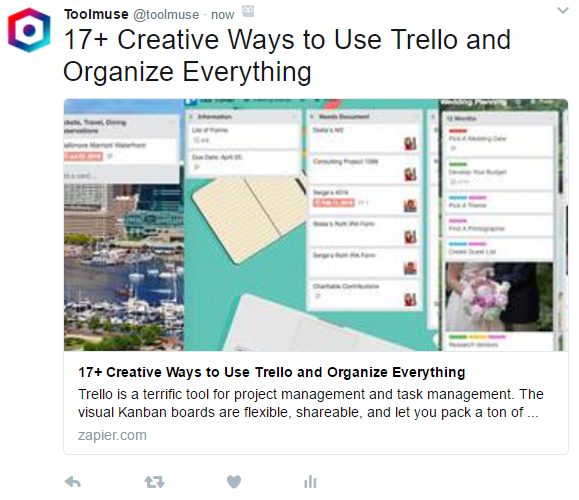This screenshot has height=500, width=579.
Task: Reply to the tweet with arrow icon
Action: tap(72, 482)
